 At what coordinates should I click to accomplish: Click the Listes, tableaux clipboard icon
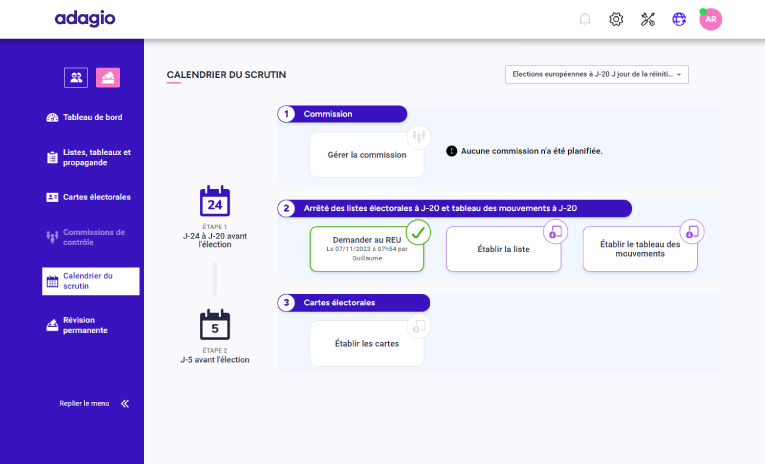(x=52, y=158)
